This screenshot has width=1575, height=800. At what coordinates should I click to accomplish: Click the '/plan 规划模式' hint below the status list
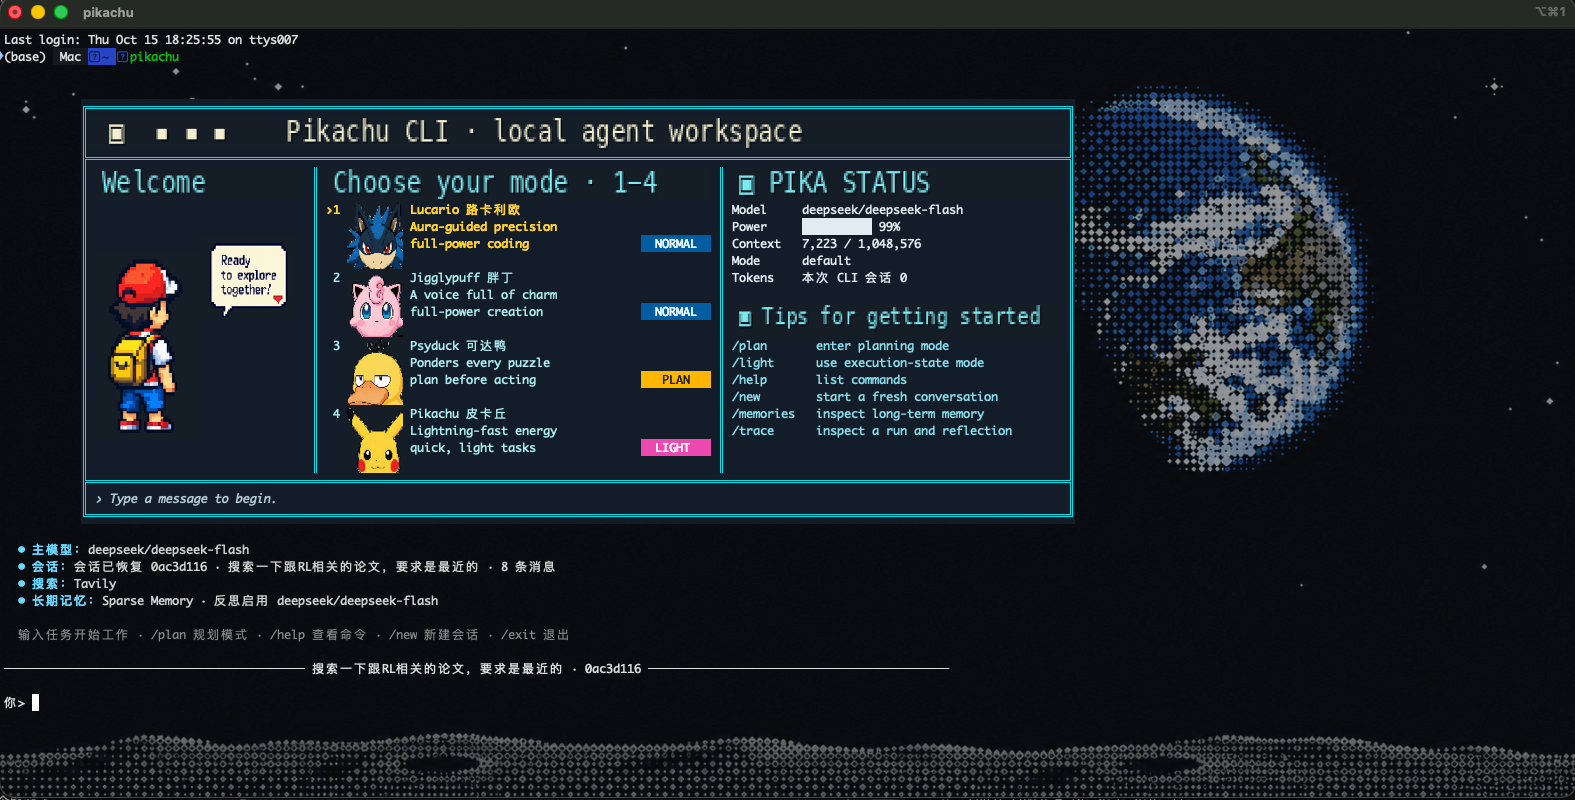(199, 635)
